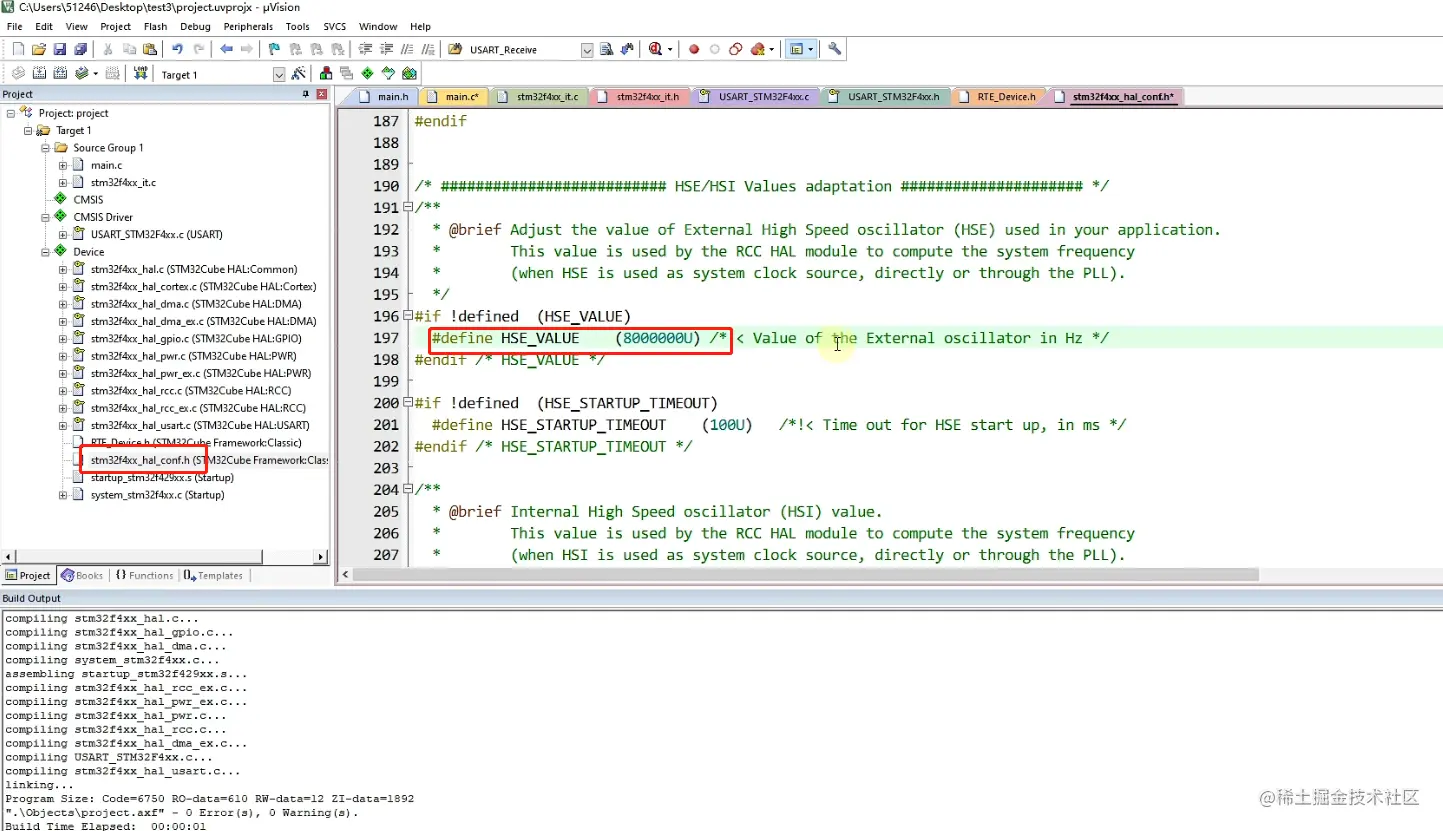Close the Project panel
This screenshot has width=1443, height=831.
[x=321, y=94]
